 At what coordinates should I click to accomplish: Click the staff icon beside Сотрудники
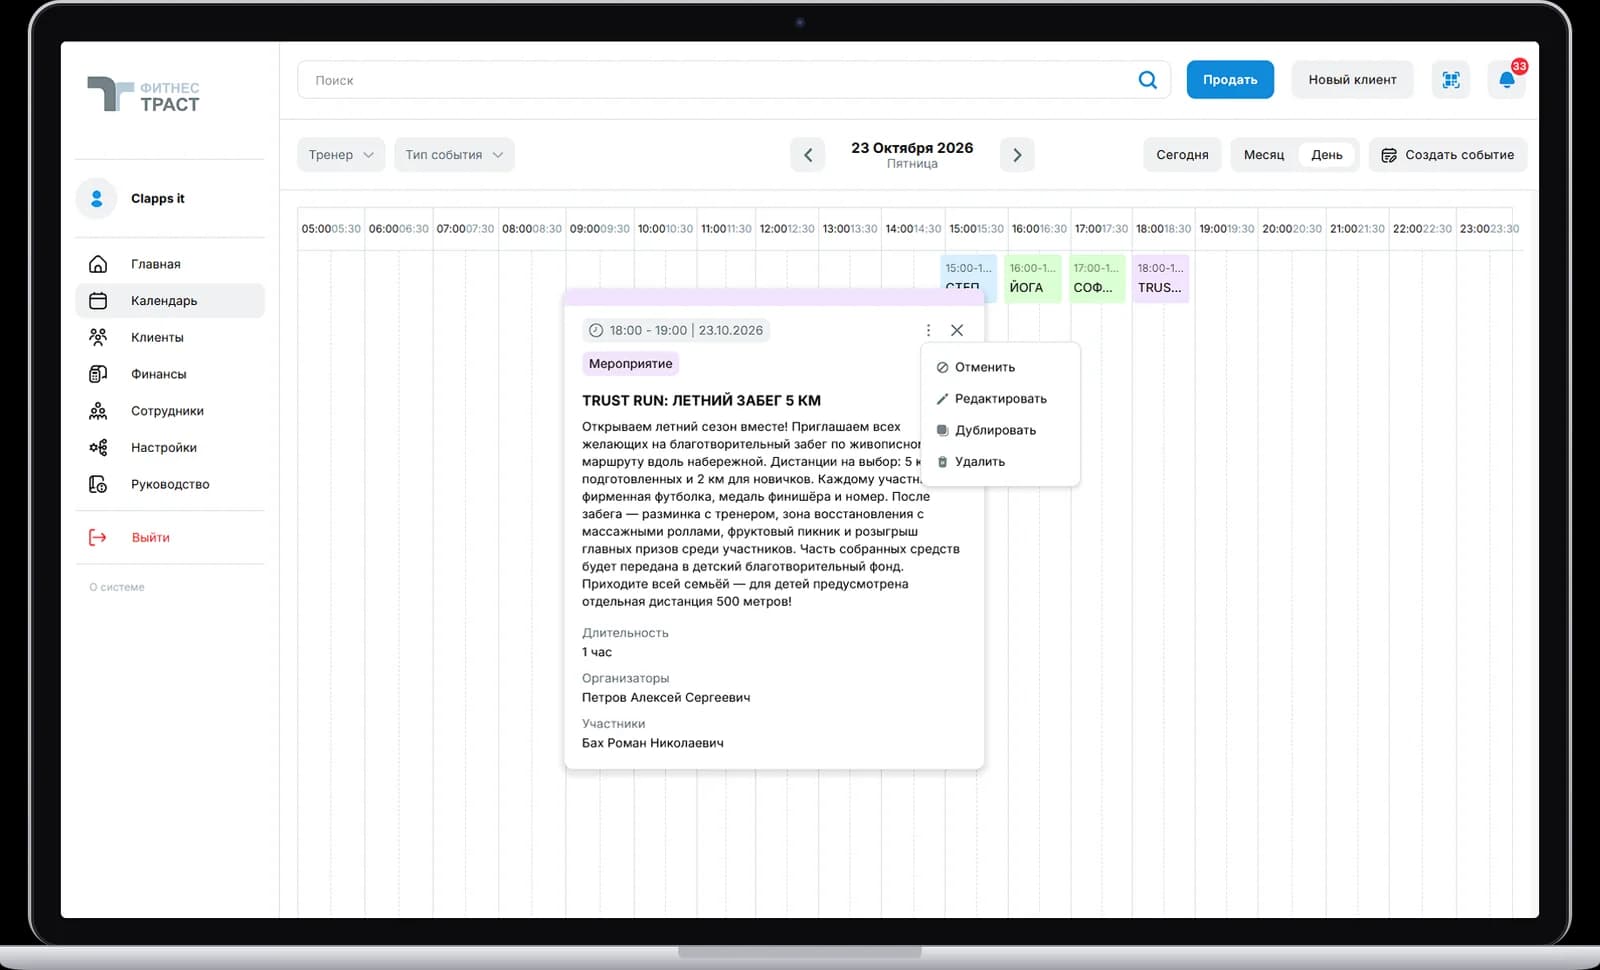(98, 411)
